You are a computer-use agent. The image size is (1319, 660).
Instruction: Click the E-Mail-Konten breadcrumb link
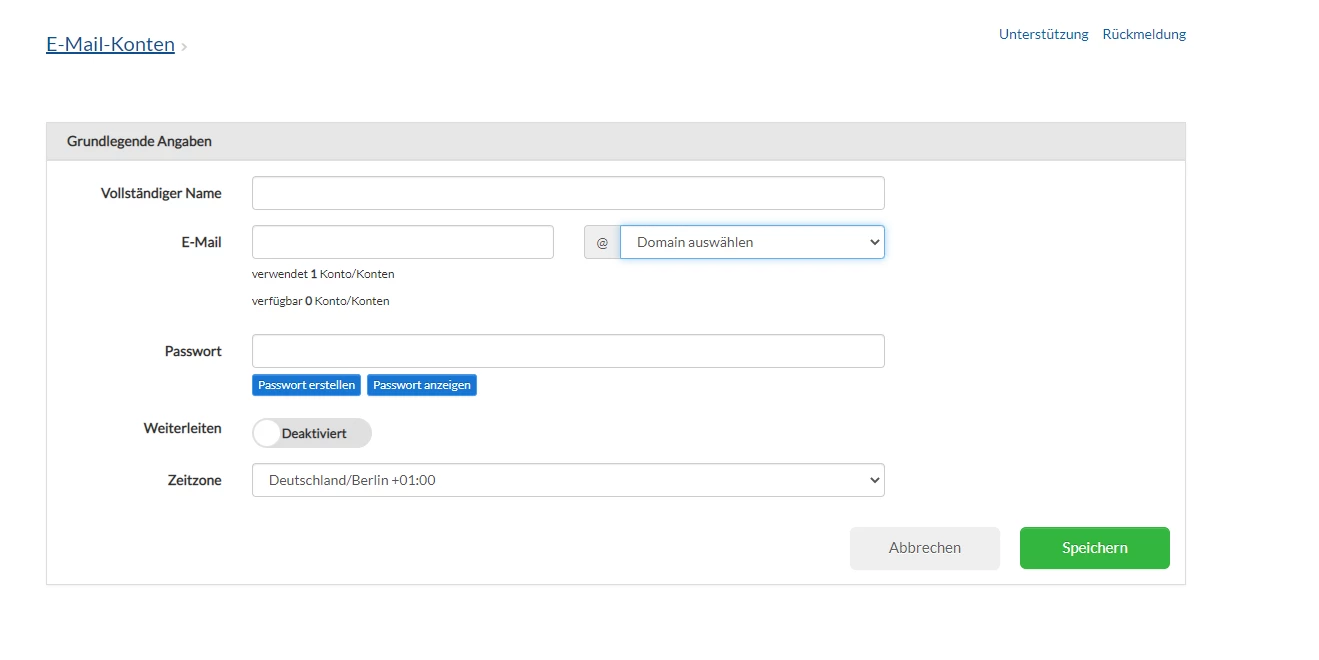pyautogui.click(x=110, y=45)
